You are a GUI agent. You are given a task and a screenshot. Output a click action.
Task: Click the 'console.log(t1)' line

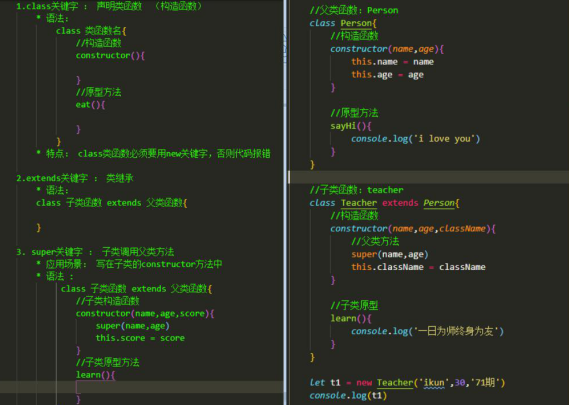(x=348, y=396)
